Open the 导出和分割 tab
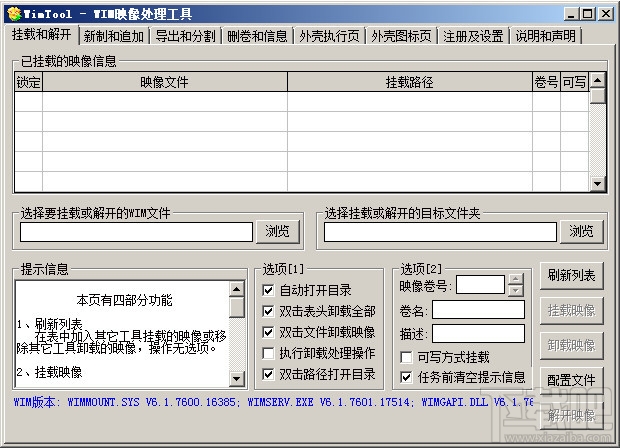620x448 pixels. [185, 36]
